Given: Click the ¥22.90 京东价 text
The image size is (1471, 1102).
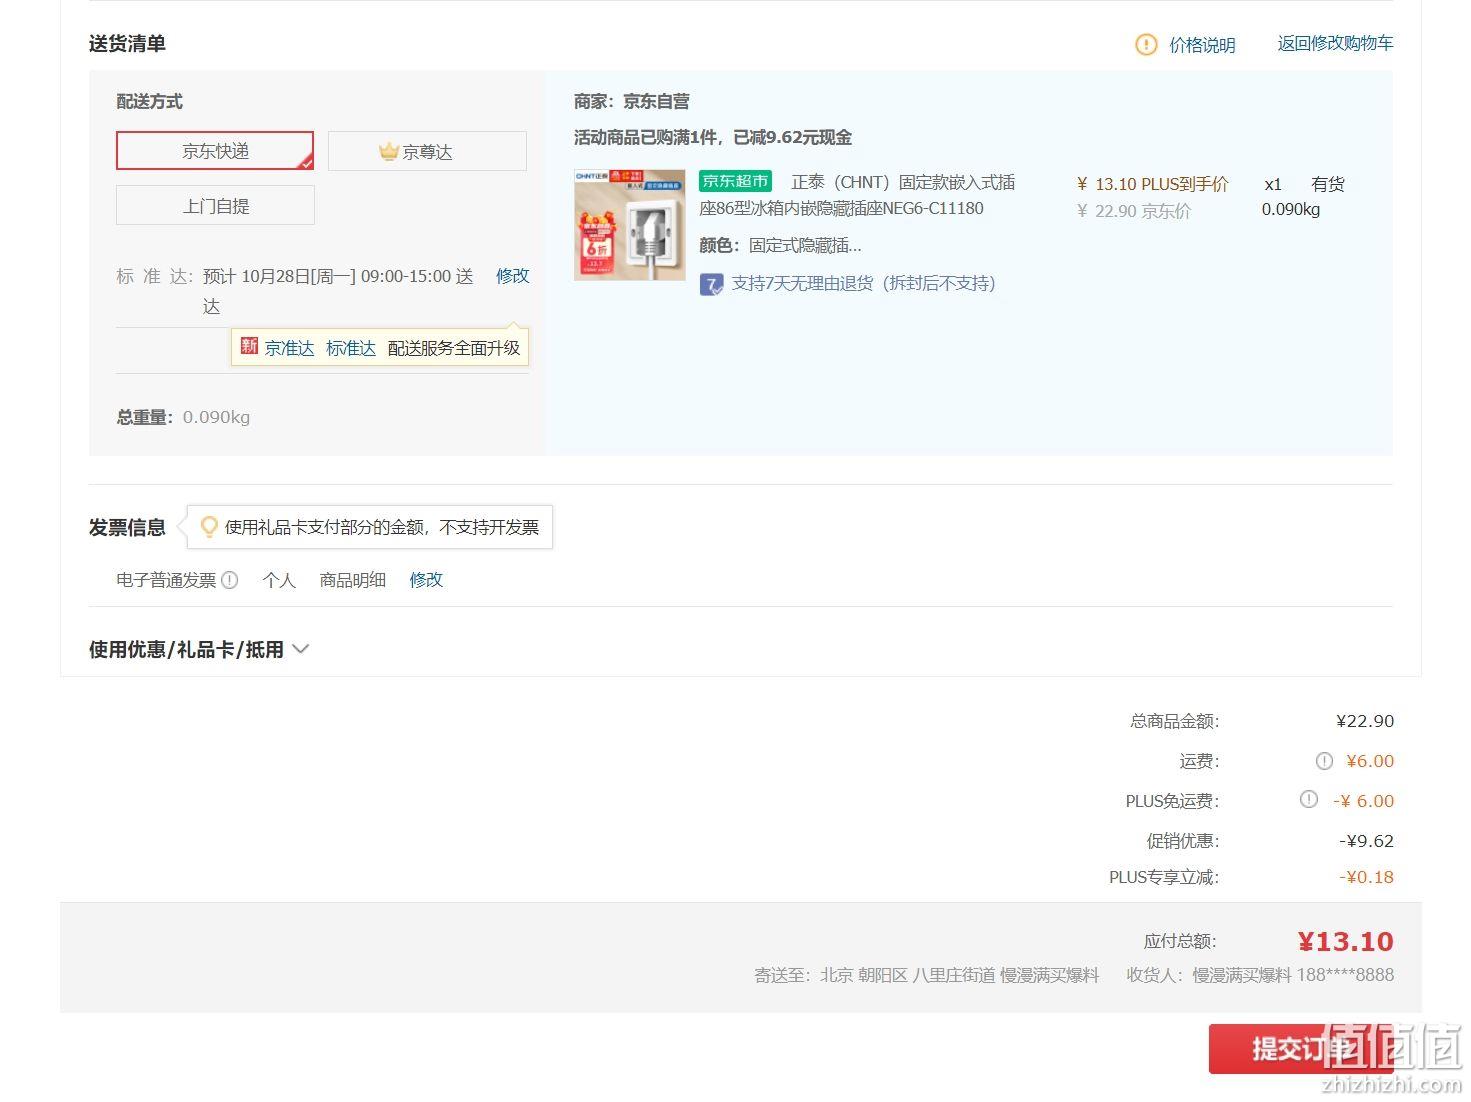Looking at the screenshot, I should [1134, 211].
